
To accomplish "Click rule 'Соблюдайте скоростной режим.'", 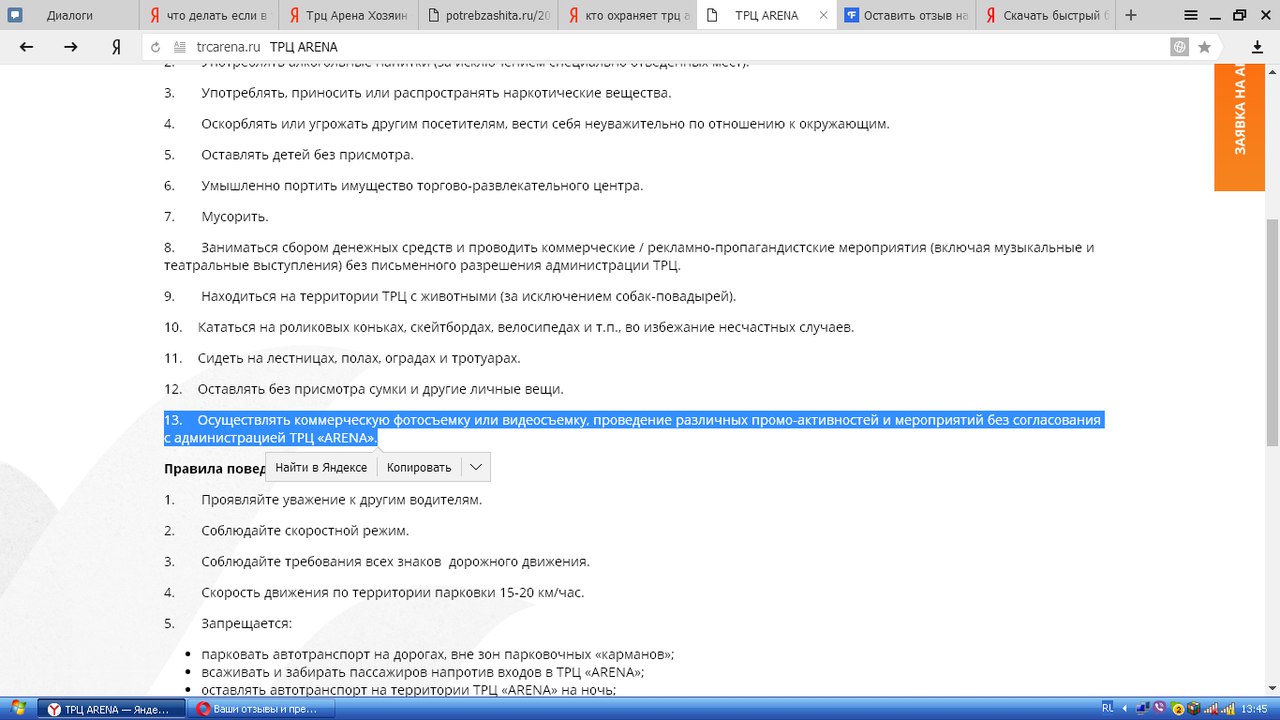I will [305, 530].
